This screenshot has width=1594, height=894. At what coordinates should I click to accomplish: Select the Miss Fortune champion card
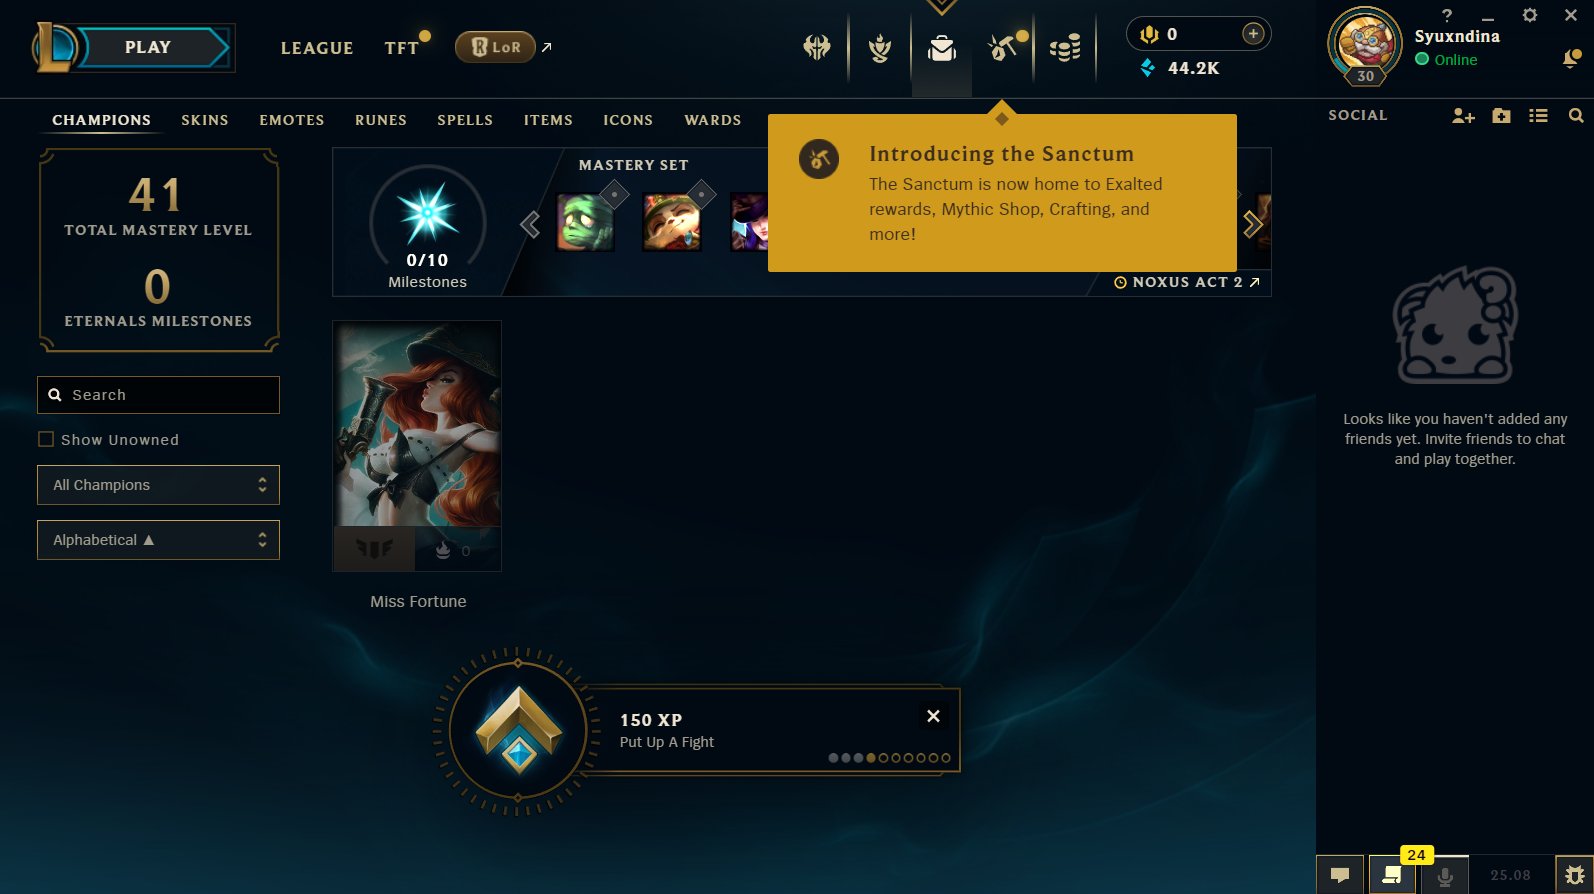click(x=417, y=446)
